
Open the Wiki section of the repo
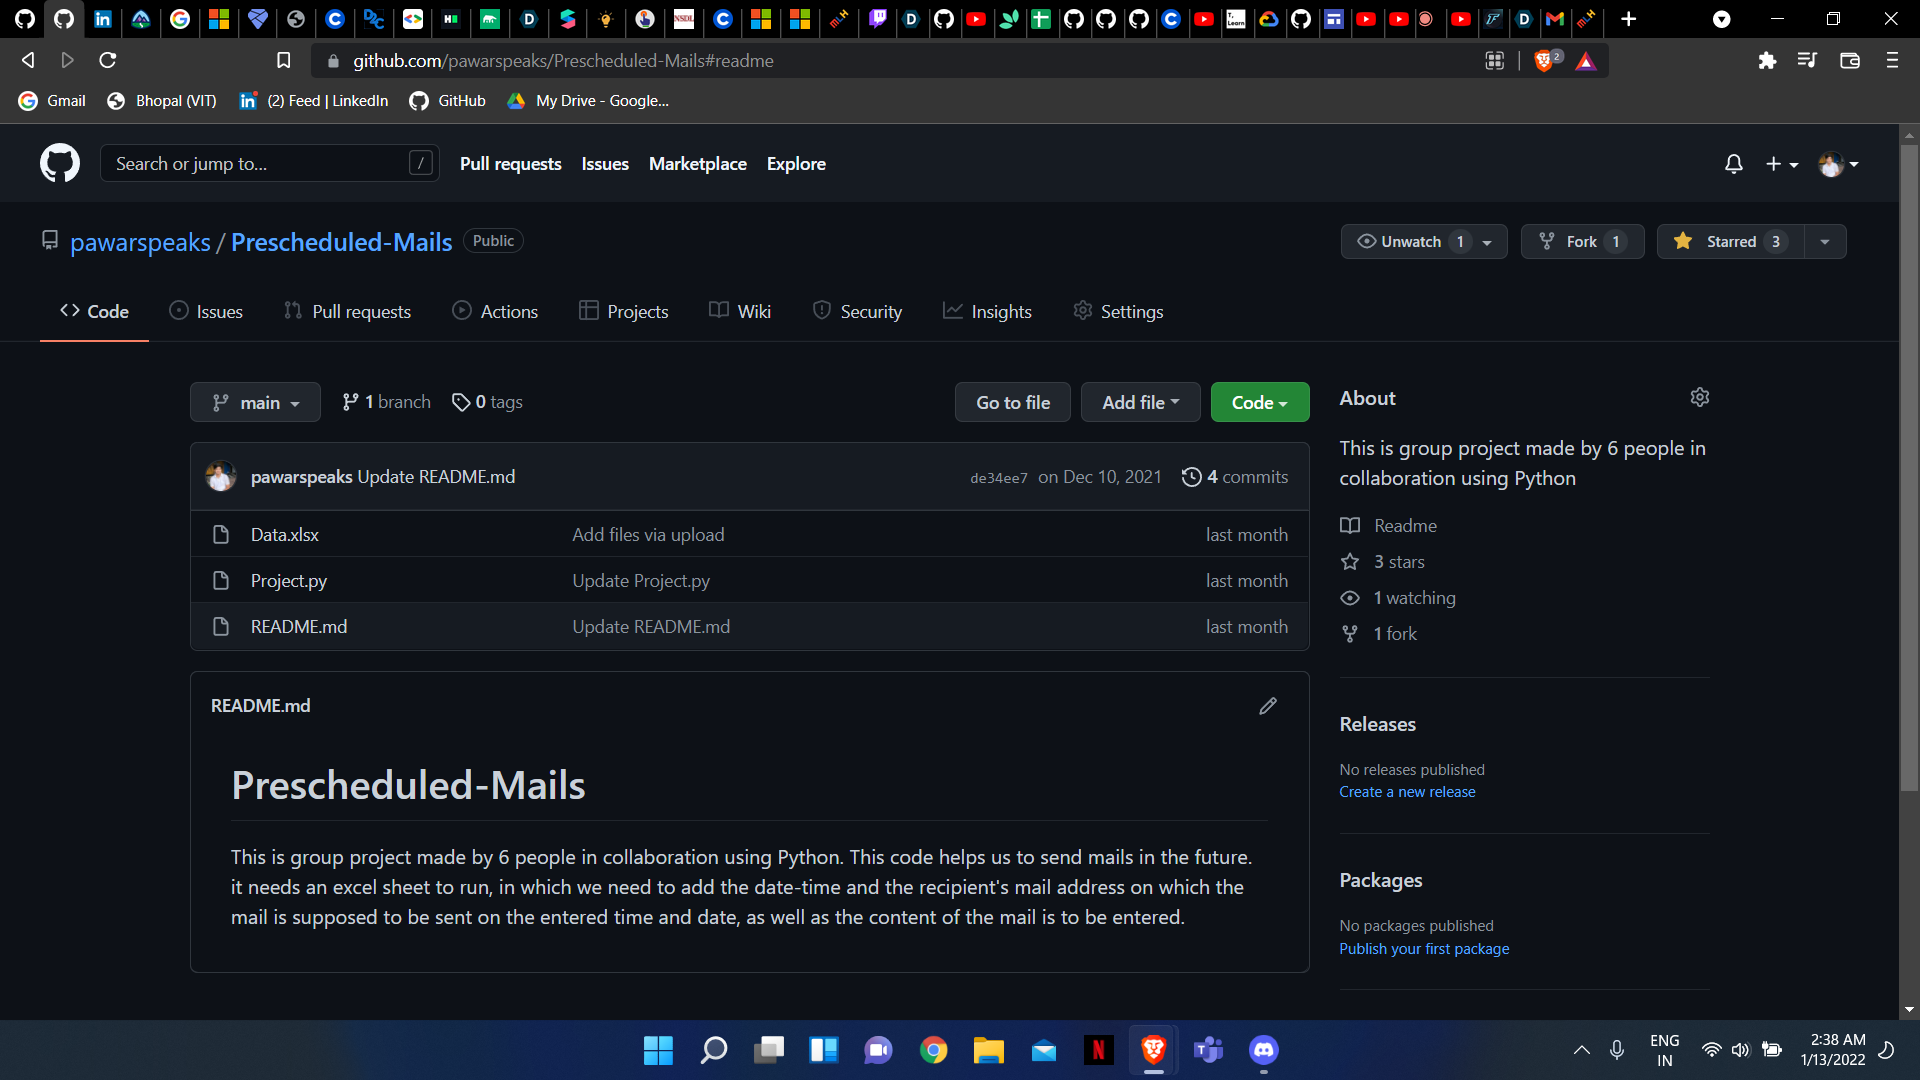(740, 311)
